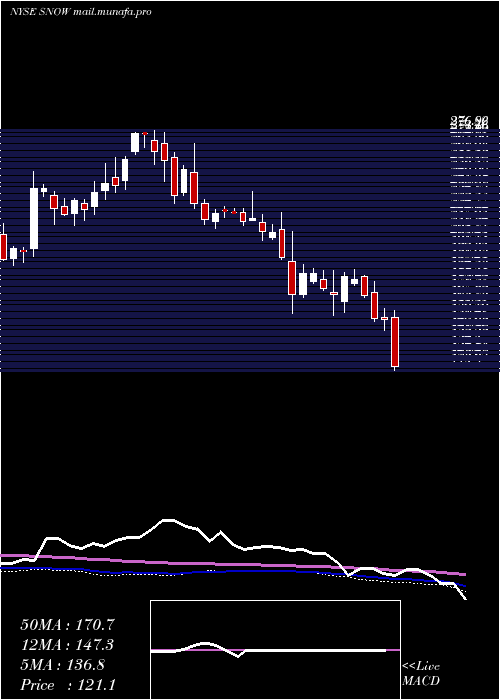Select the 50MA : 170.7 value
Viewport: 500px width, 700px height.
(x=68, y=625)
